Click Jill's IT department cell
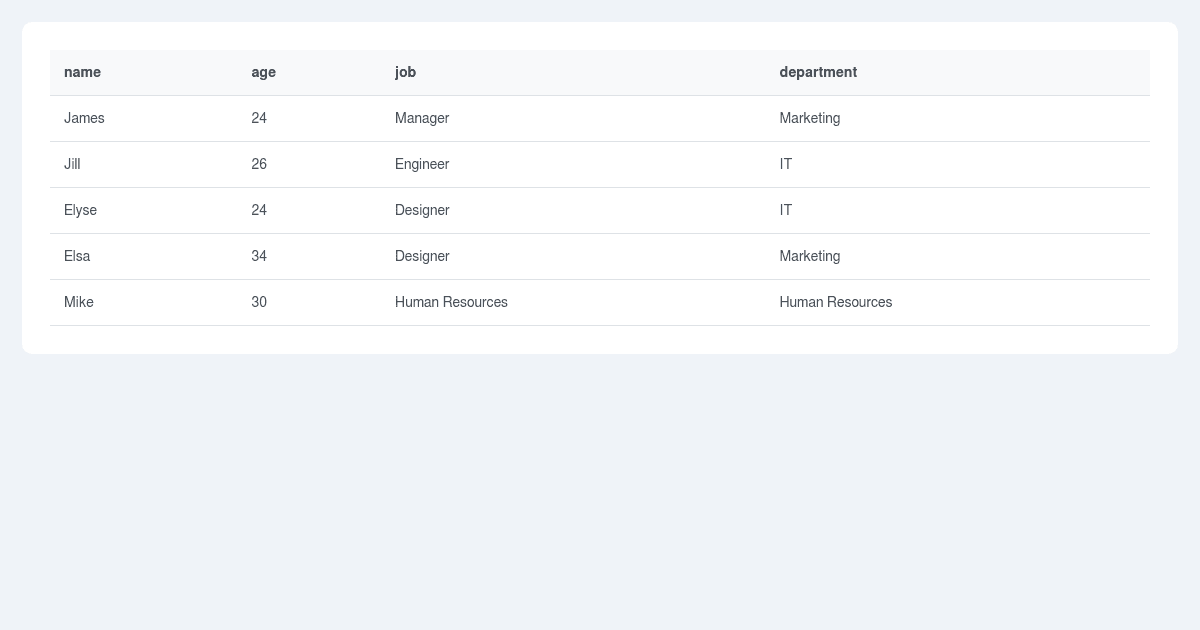Screen dimensions: 1200x630 coord(958,164)
